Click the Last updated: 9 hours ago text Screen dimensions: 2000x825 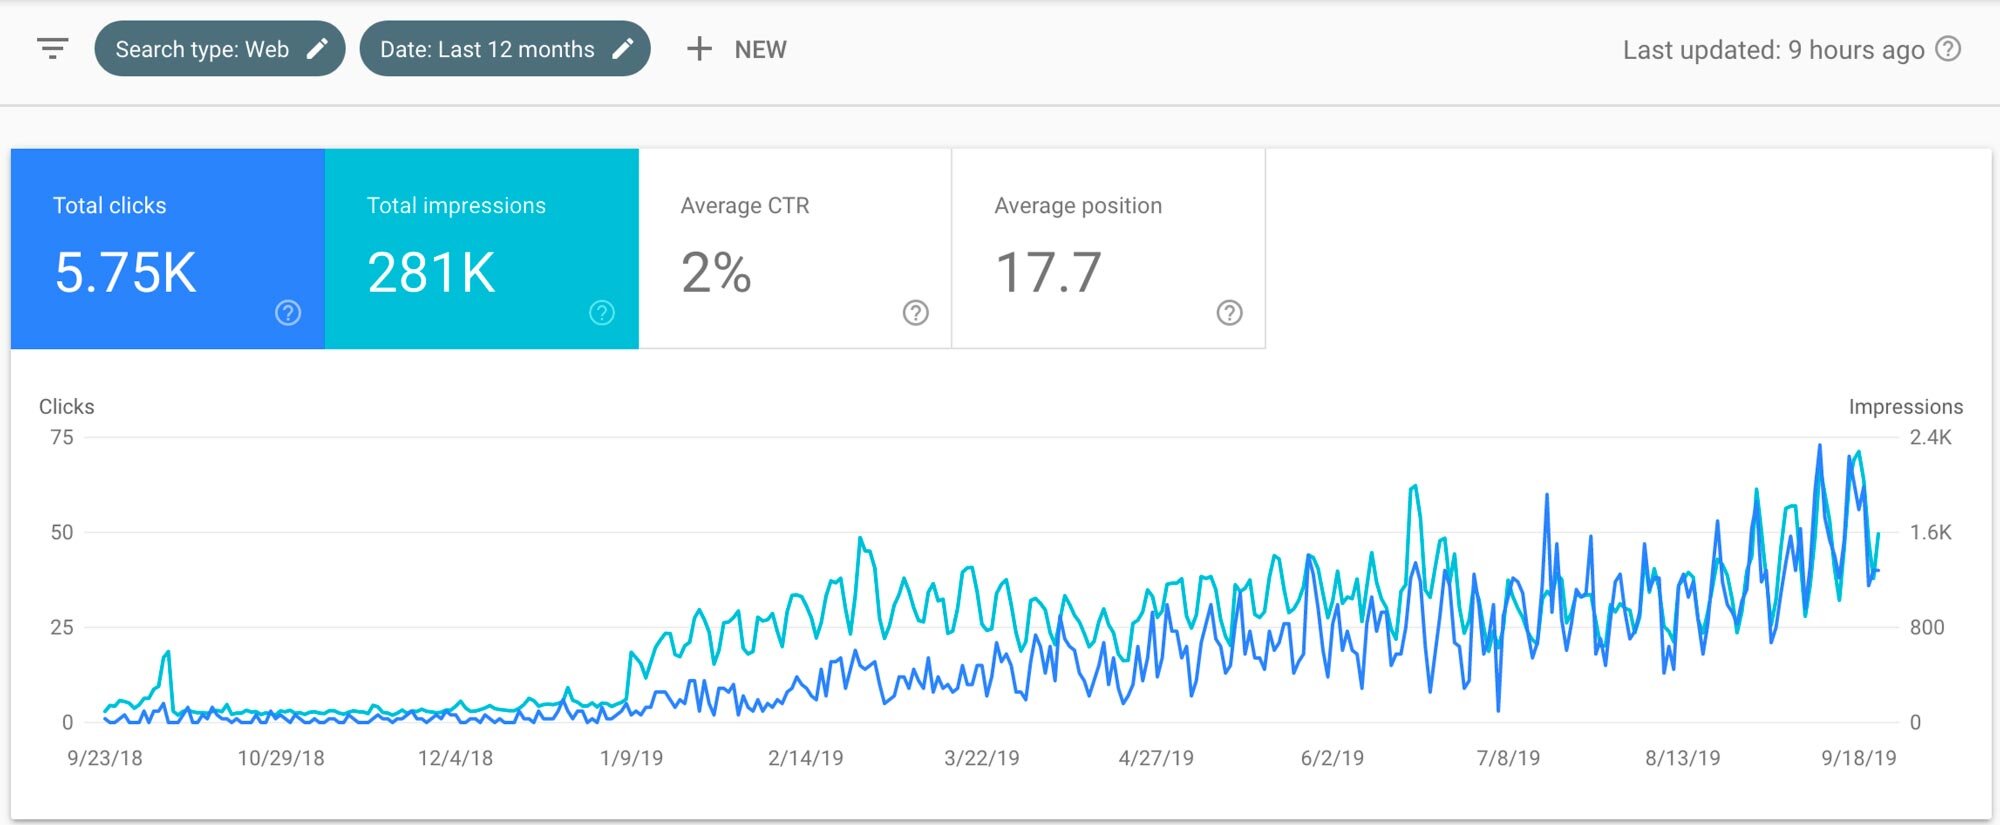[1773, 50]
